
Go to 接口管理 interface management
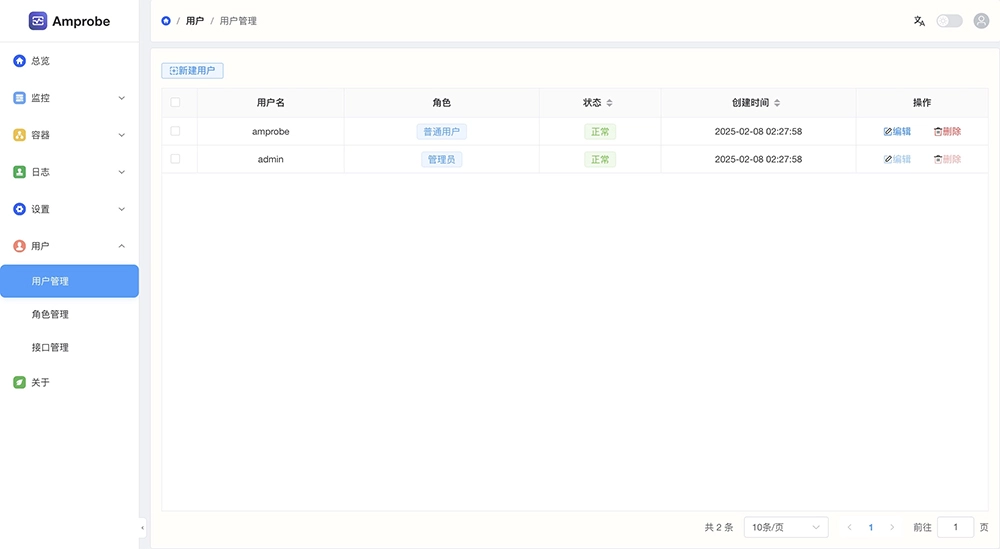50,347
